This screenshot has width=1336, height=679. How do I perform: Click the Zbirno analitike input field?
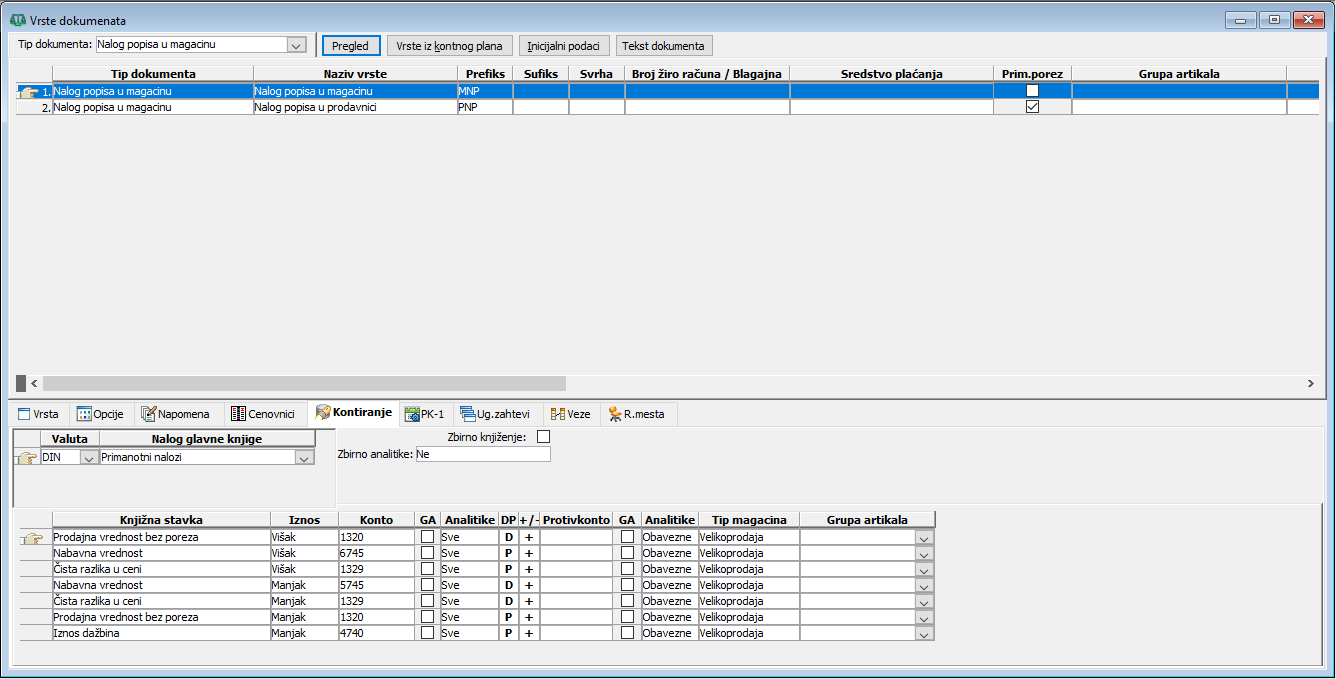483,454
